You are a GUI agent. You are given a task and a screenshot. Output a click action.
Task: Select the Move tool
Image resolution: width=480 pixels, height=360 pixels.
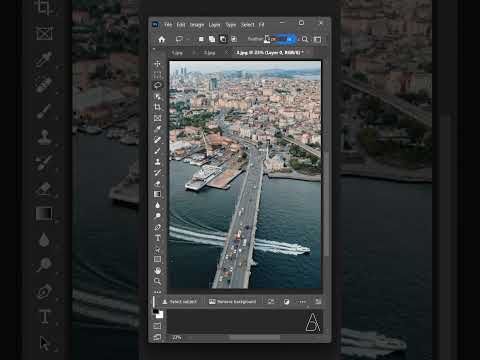coord(157,63)
